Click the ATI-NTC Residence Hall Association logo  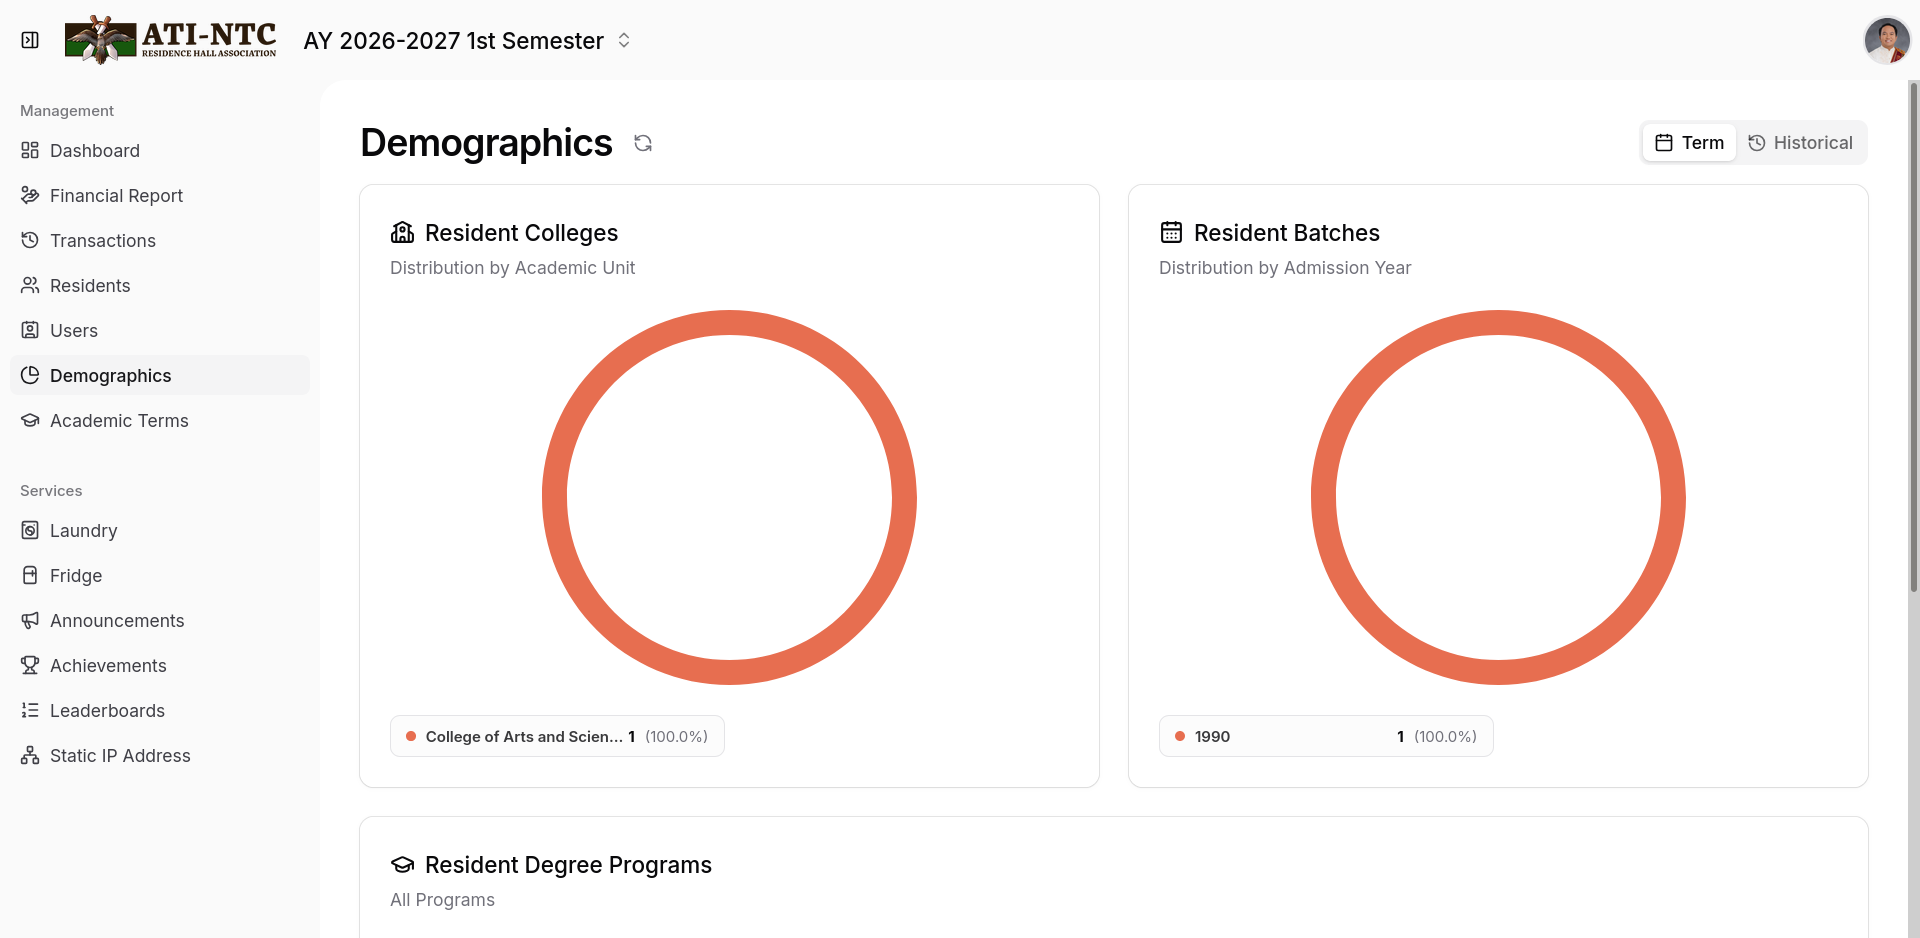coord(171,40)
